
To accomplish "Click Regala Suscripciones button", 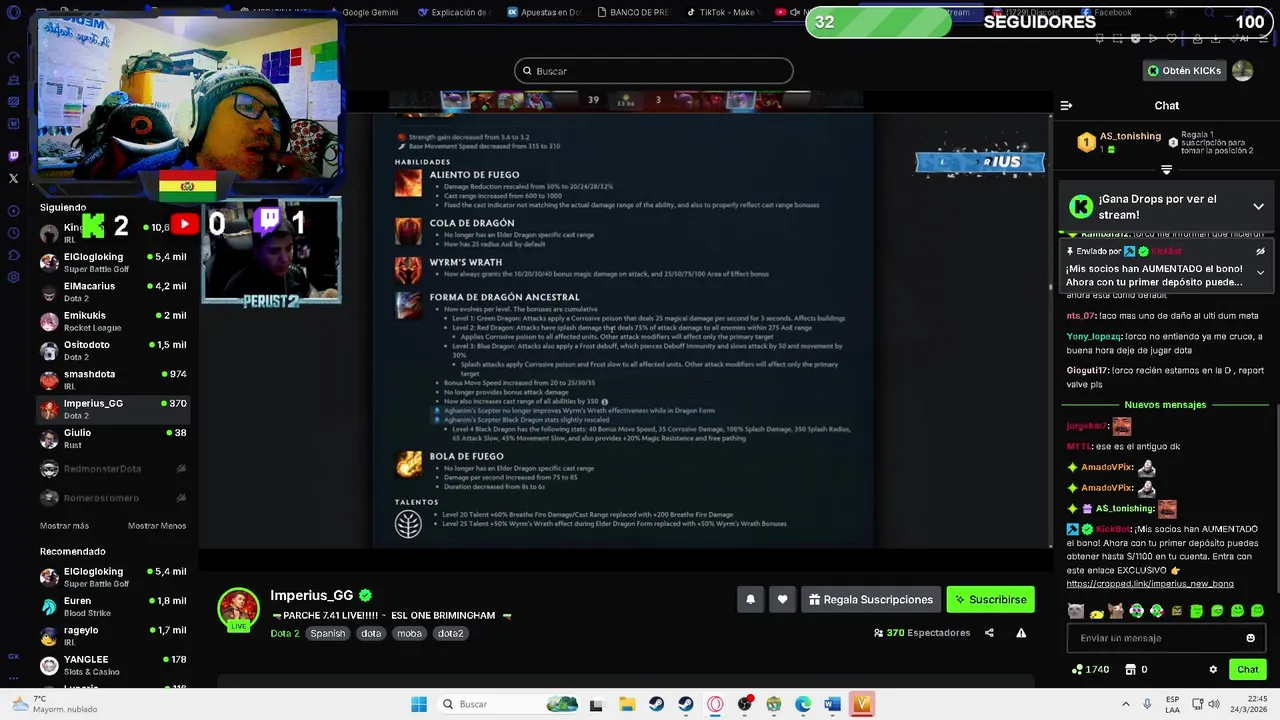I will pyautogui.click(x=871, y=599).
